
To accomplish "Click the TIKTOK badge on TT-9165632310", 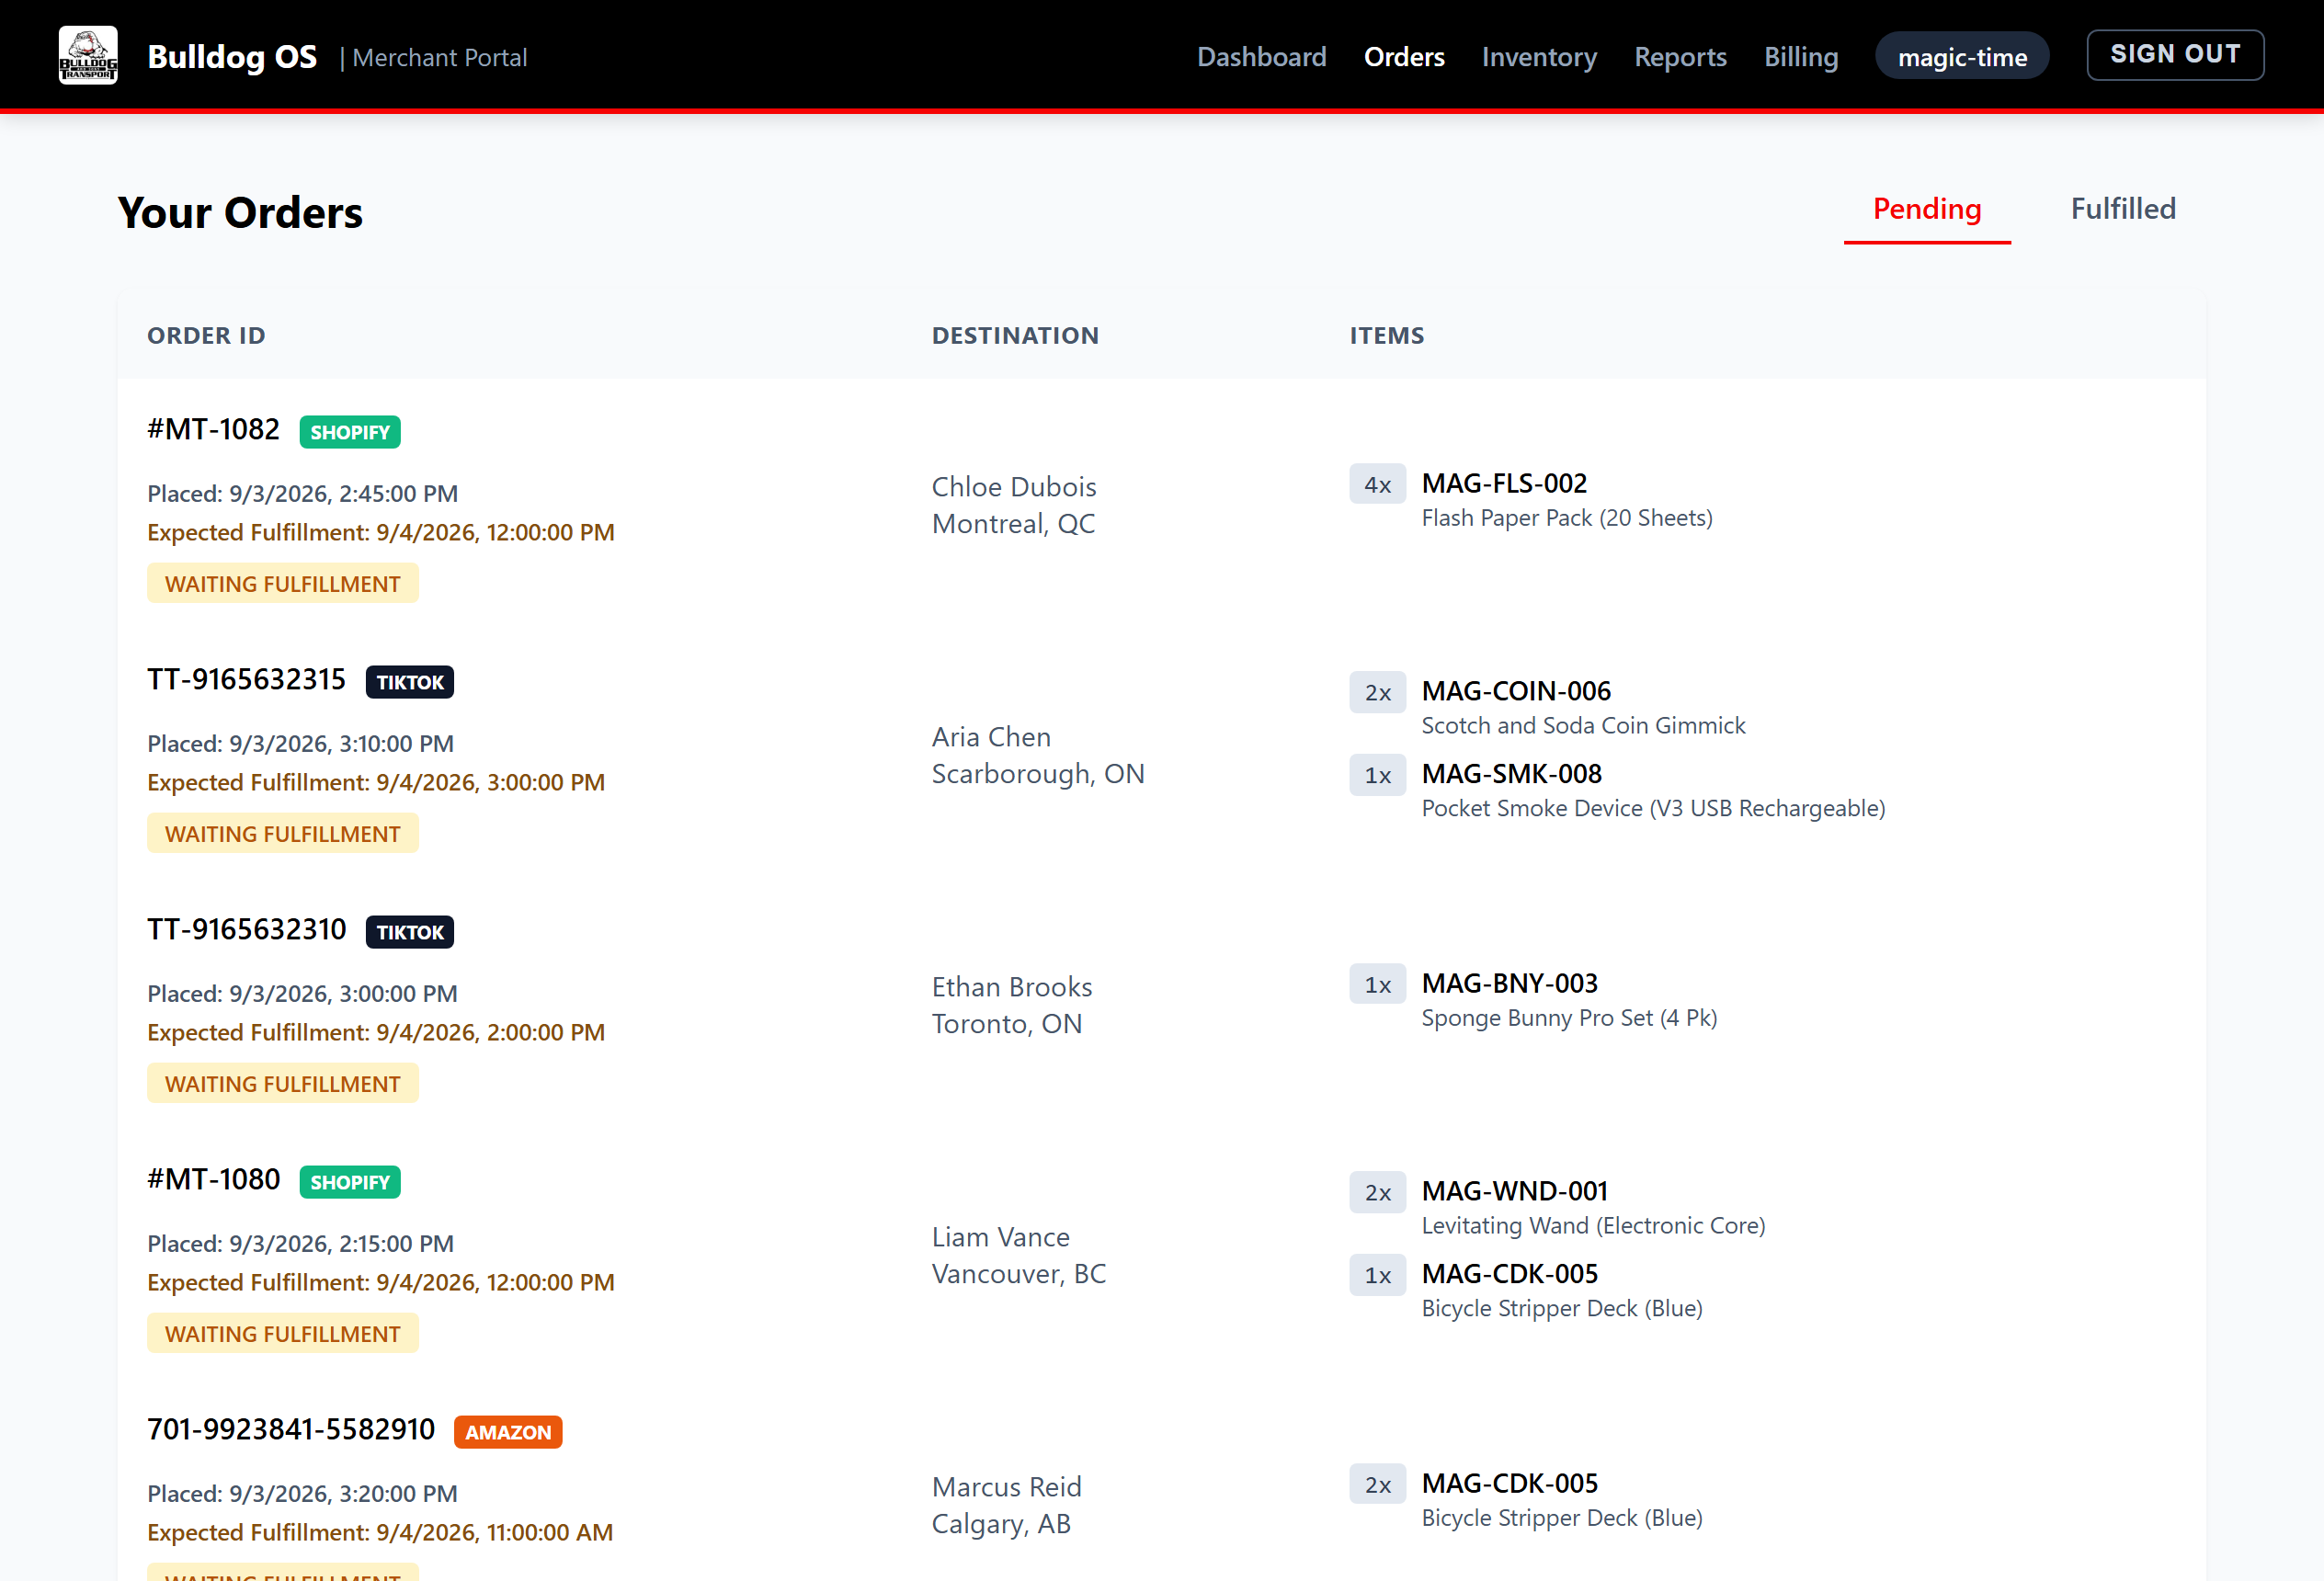I will point(410,932).
